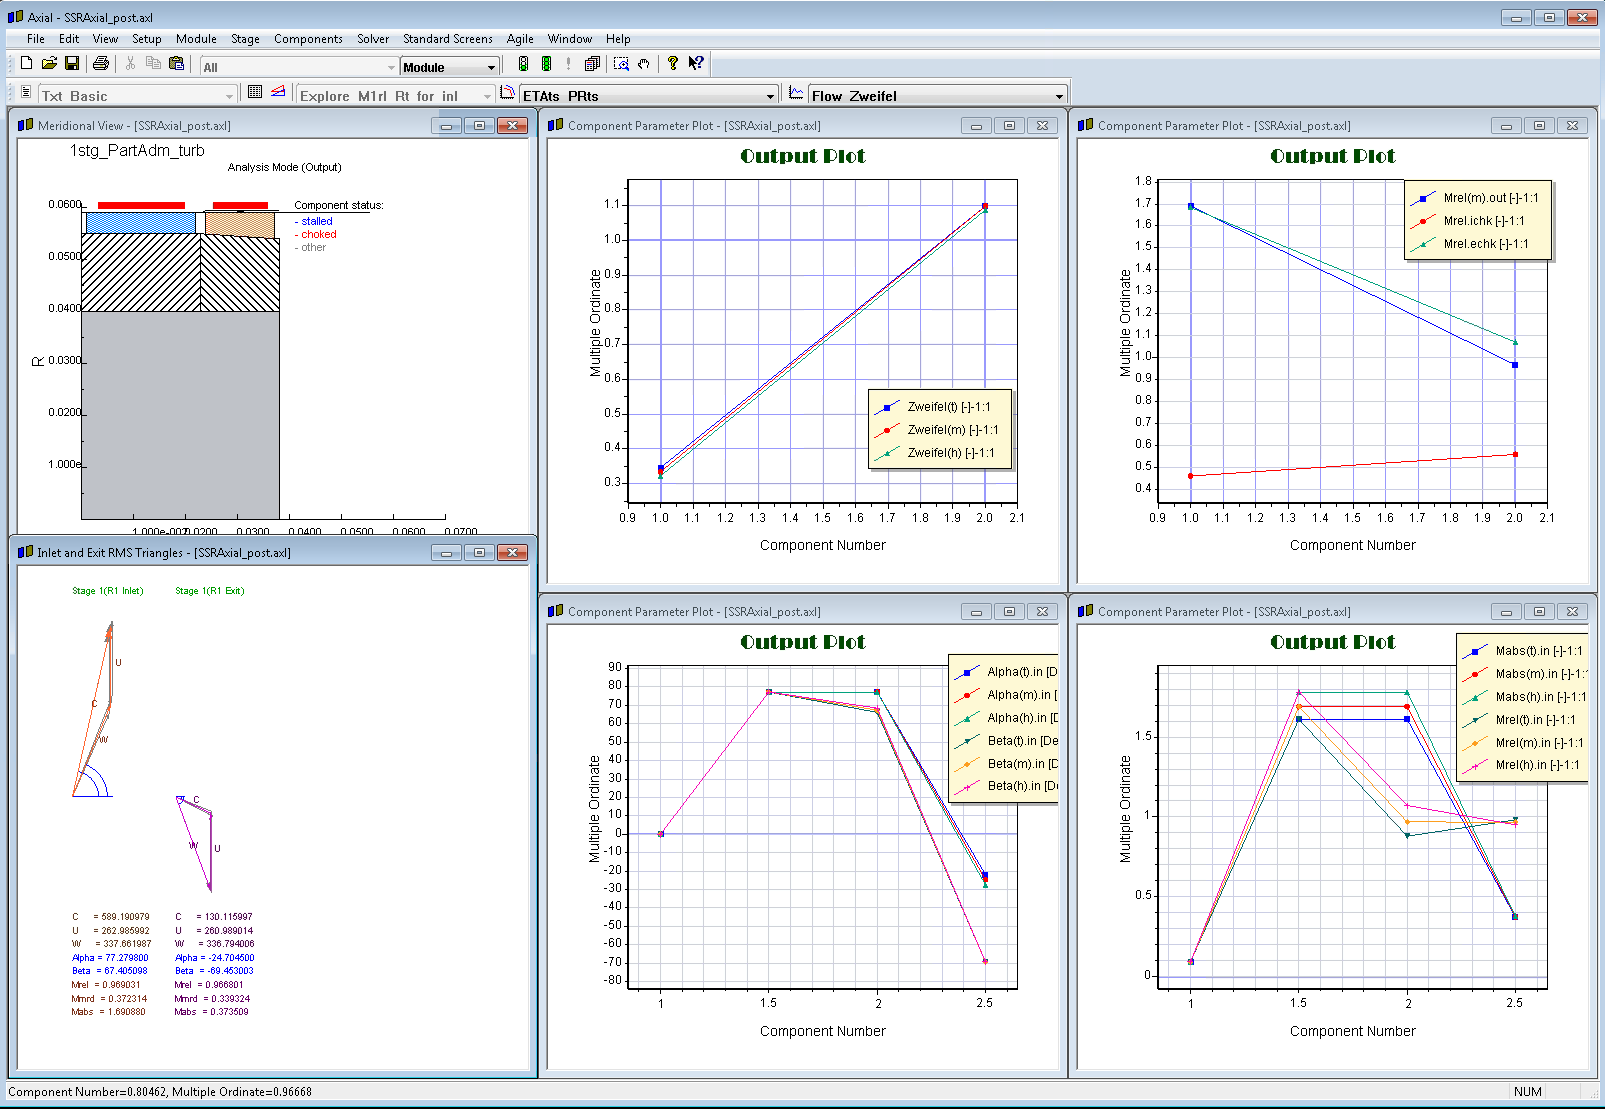Open the Agile menu
Image resolution: width=1605 pixels, height=1109 pixels.
click(520, 39)
